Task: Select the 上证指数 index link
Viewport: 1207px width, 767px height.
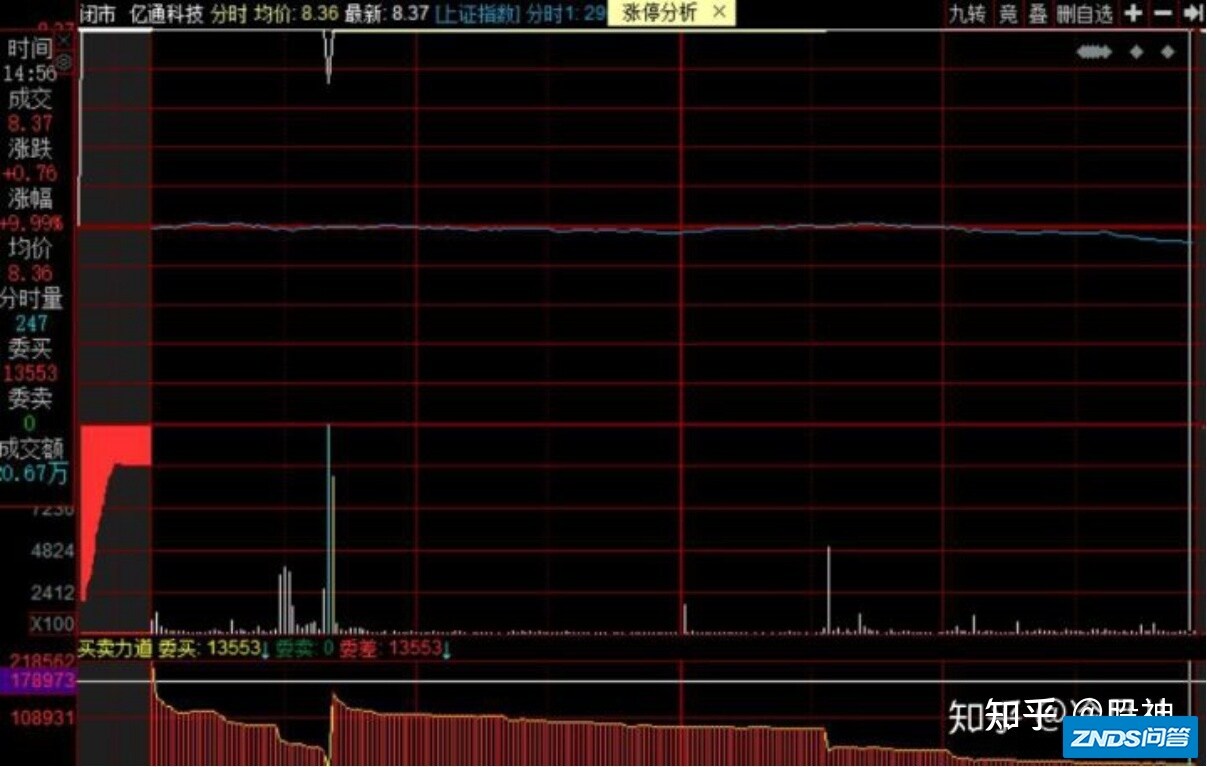Action: [x=476, y=13]
